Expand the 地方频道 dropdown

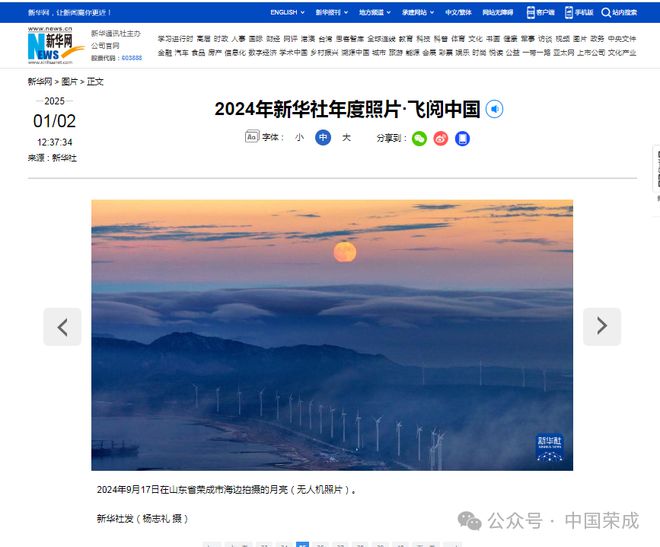tap(375, 12)
